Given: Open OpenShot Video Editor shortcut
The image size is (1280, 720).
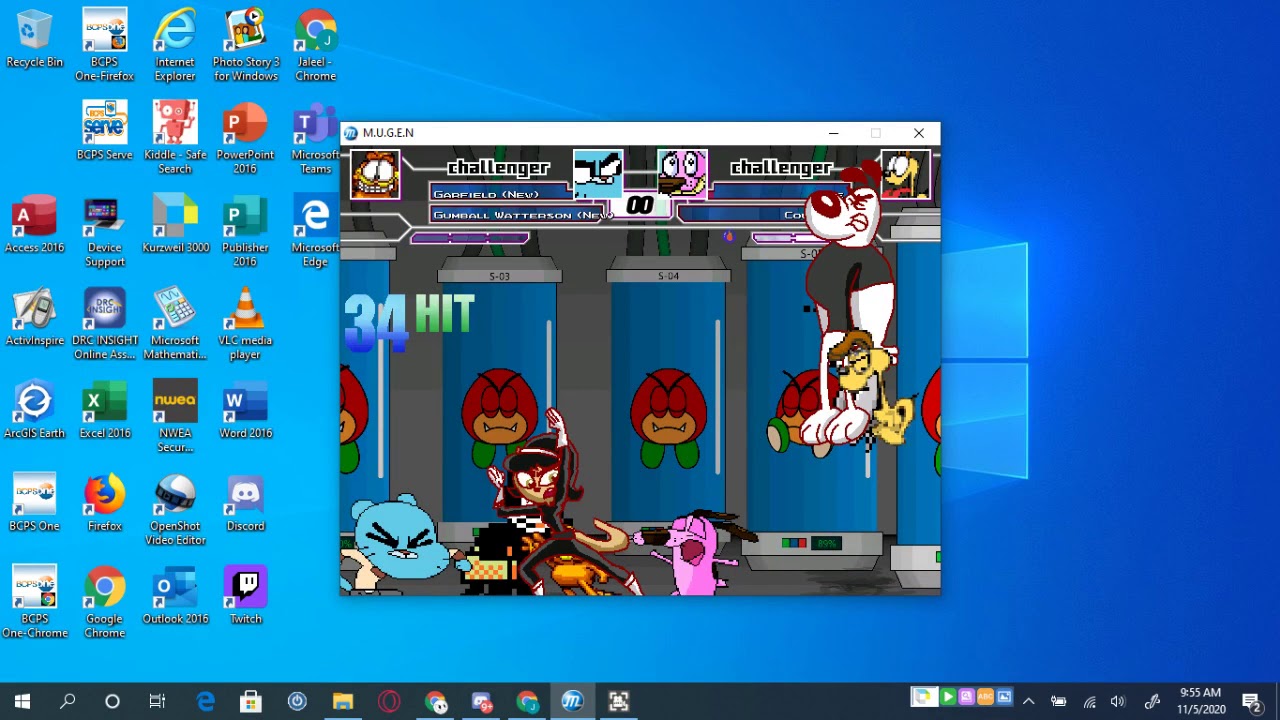Looking at the screenshot, I should pyautogui.click(x=175, y=510).
